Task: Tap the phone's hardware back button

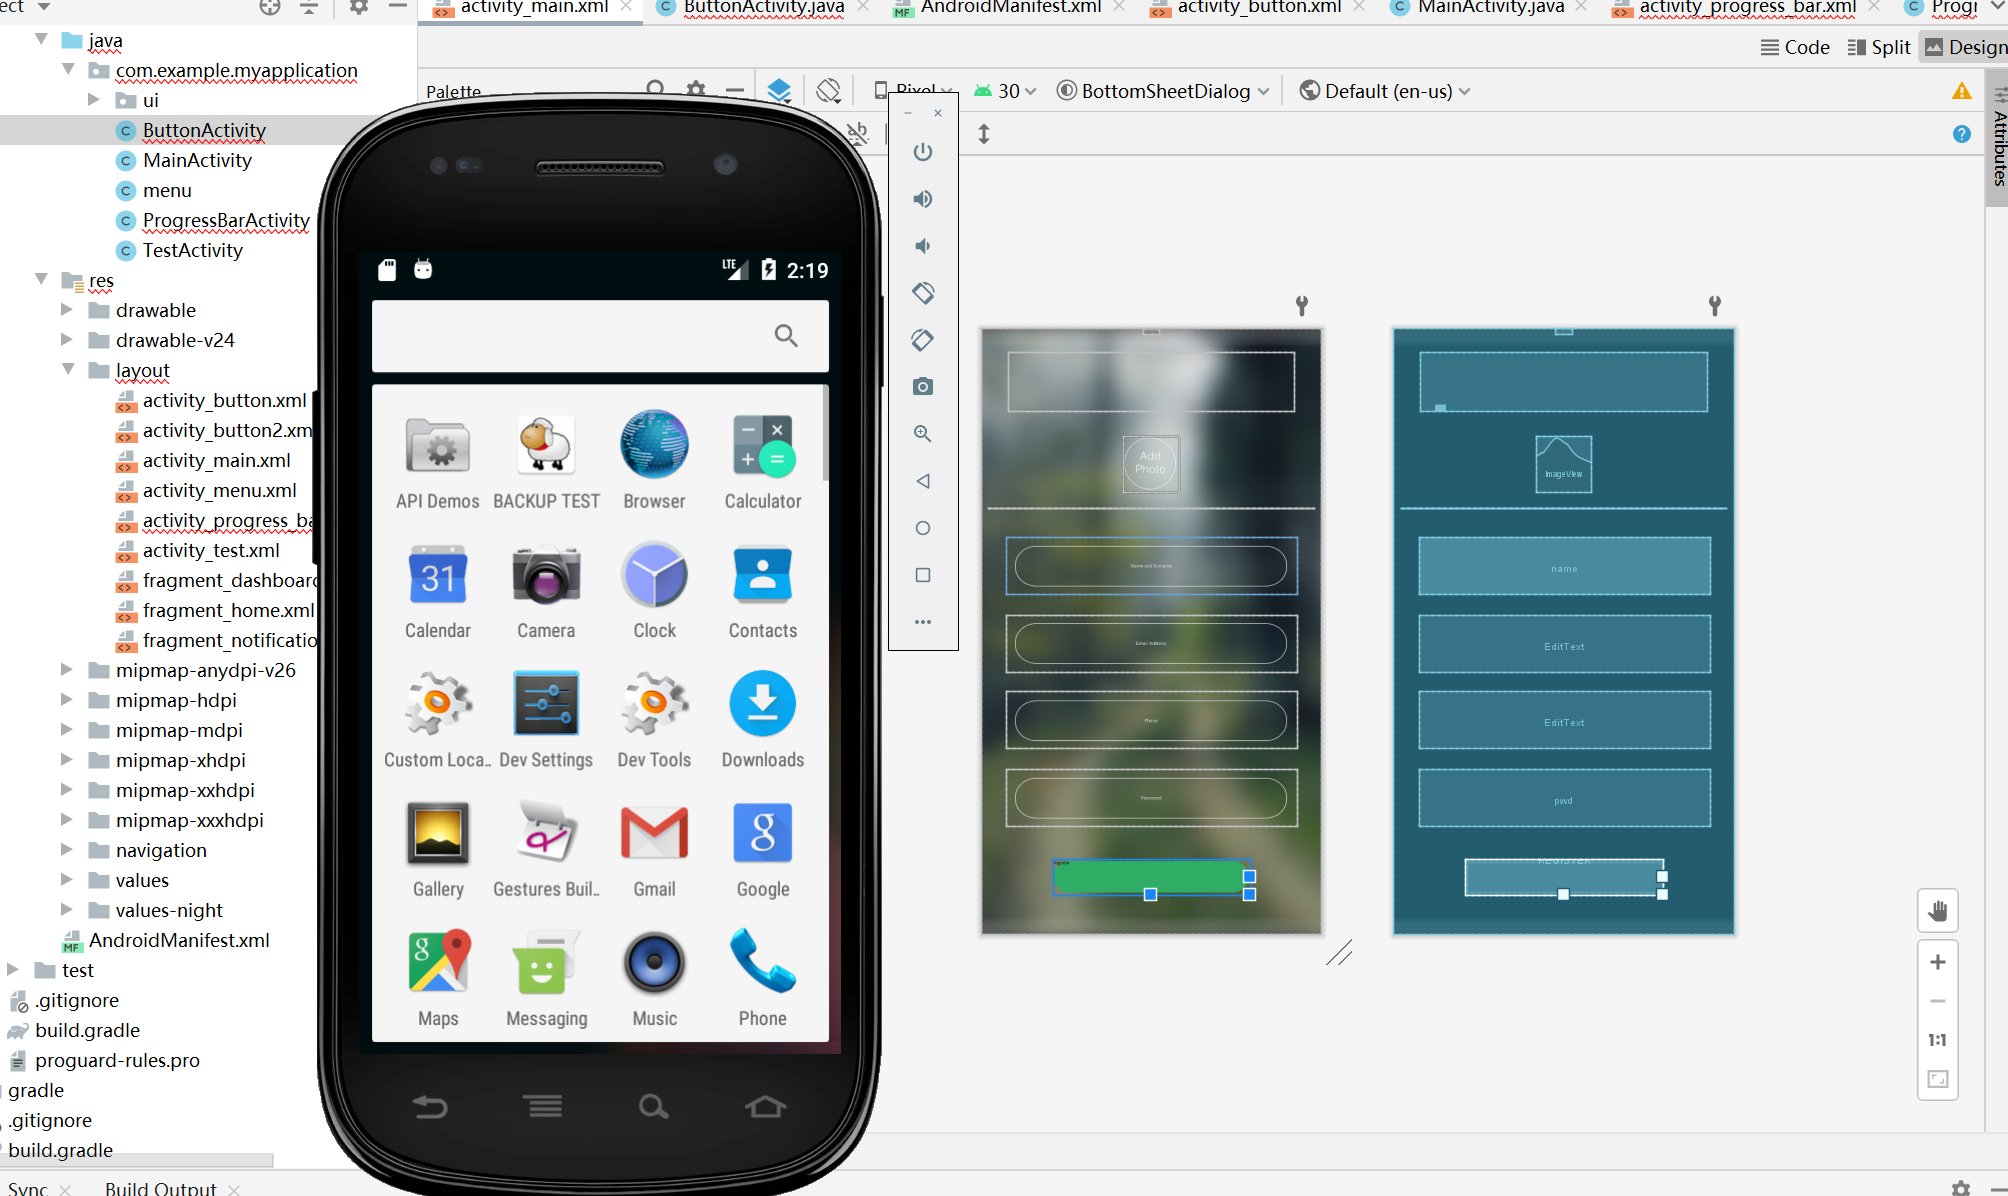Action: click(430, 1106)
